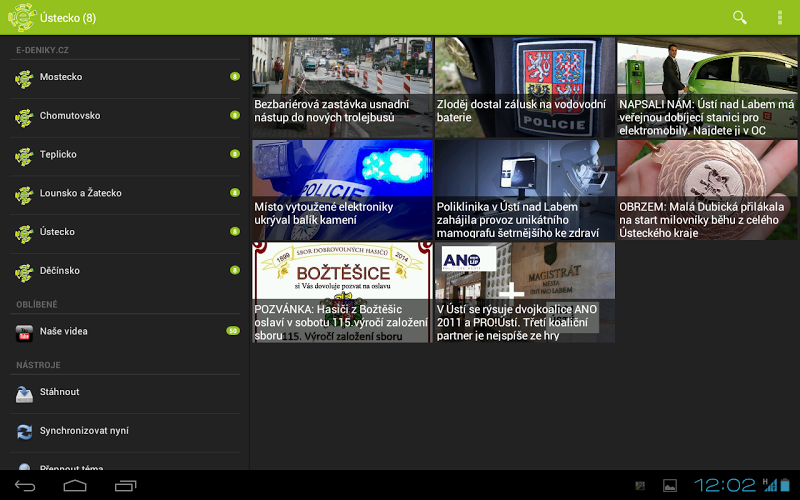
Task: Click the Synchronizovat nyní sync arrows icon
Action: (x=24, y=432)
